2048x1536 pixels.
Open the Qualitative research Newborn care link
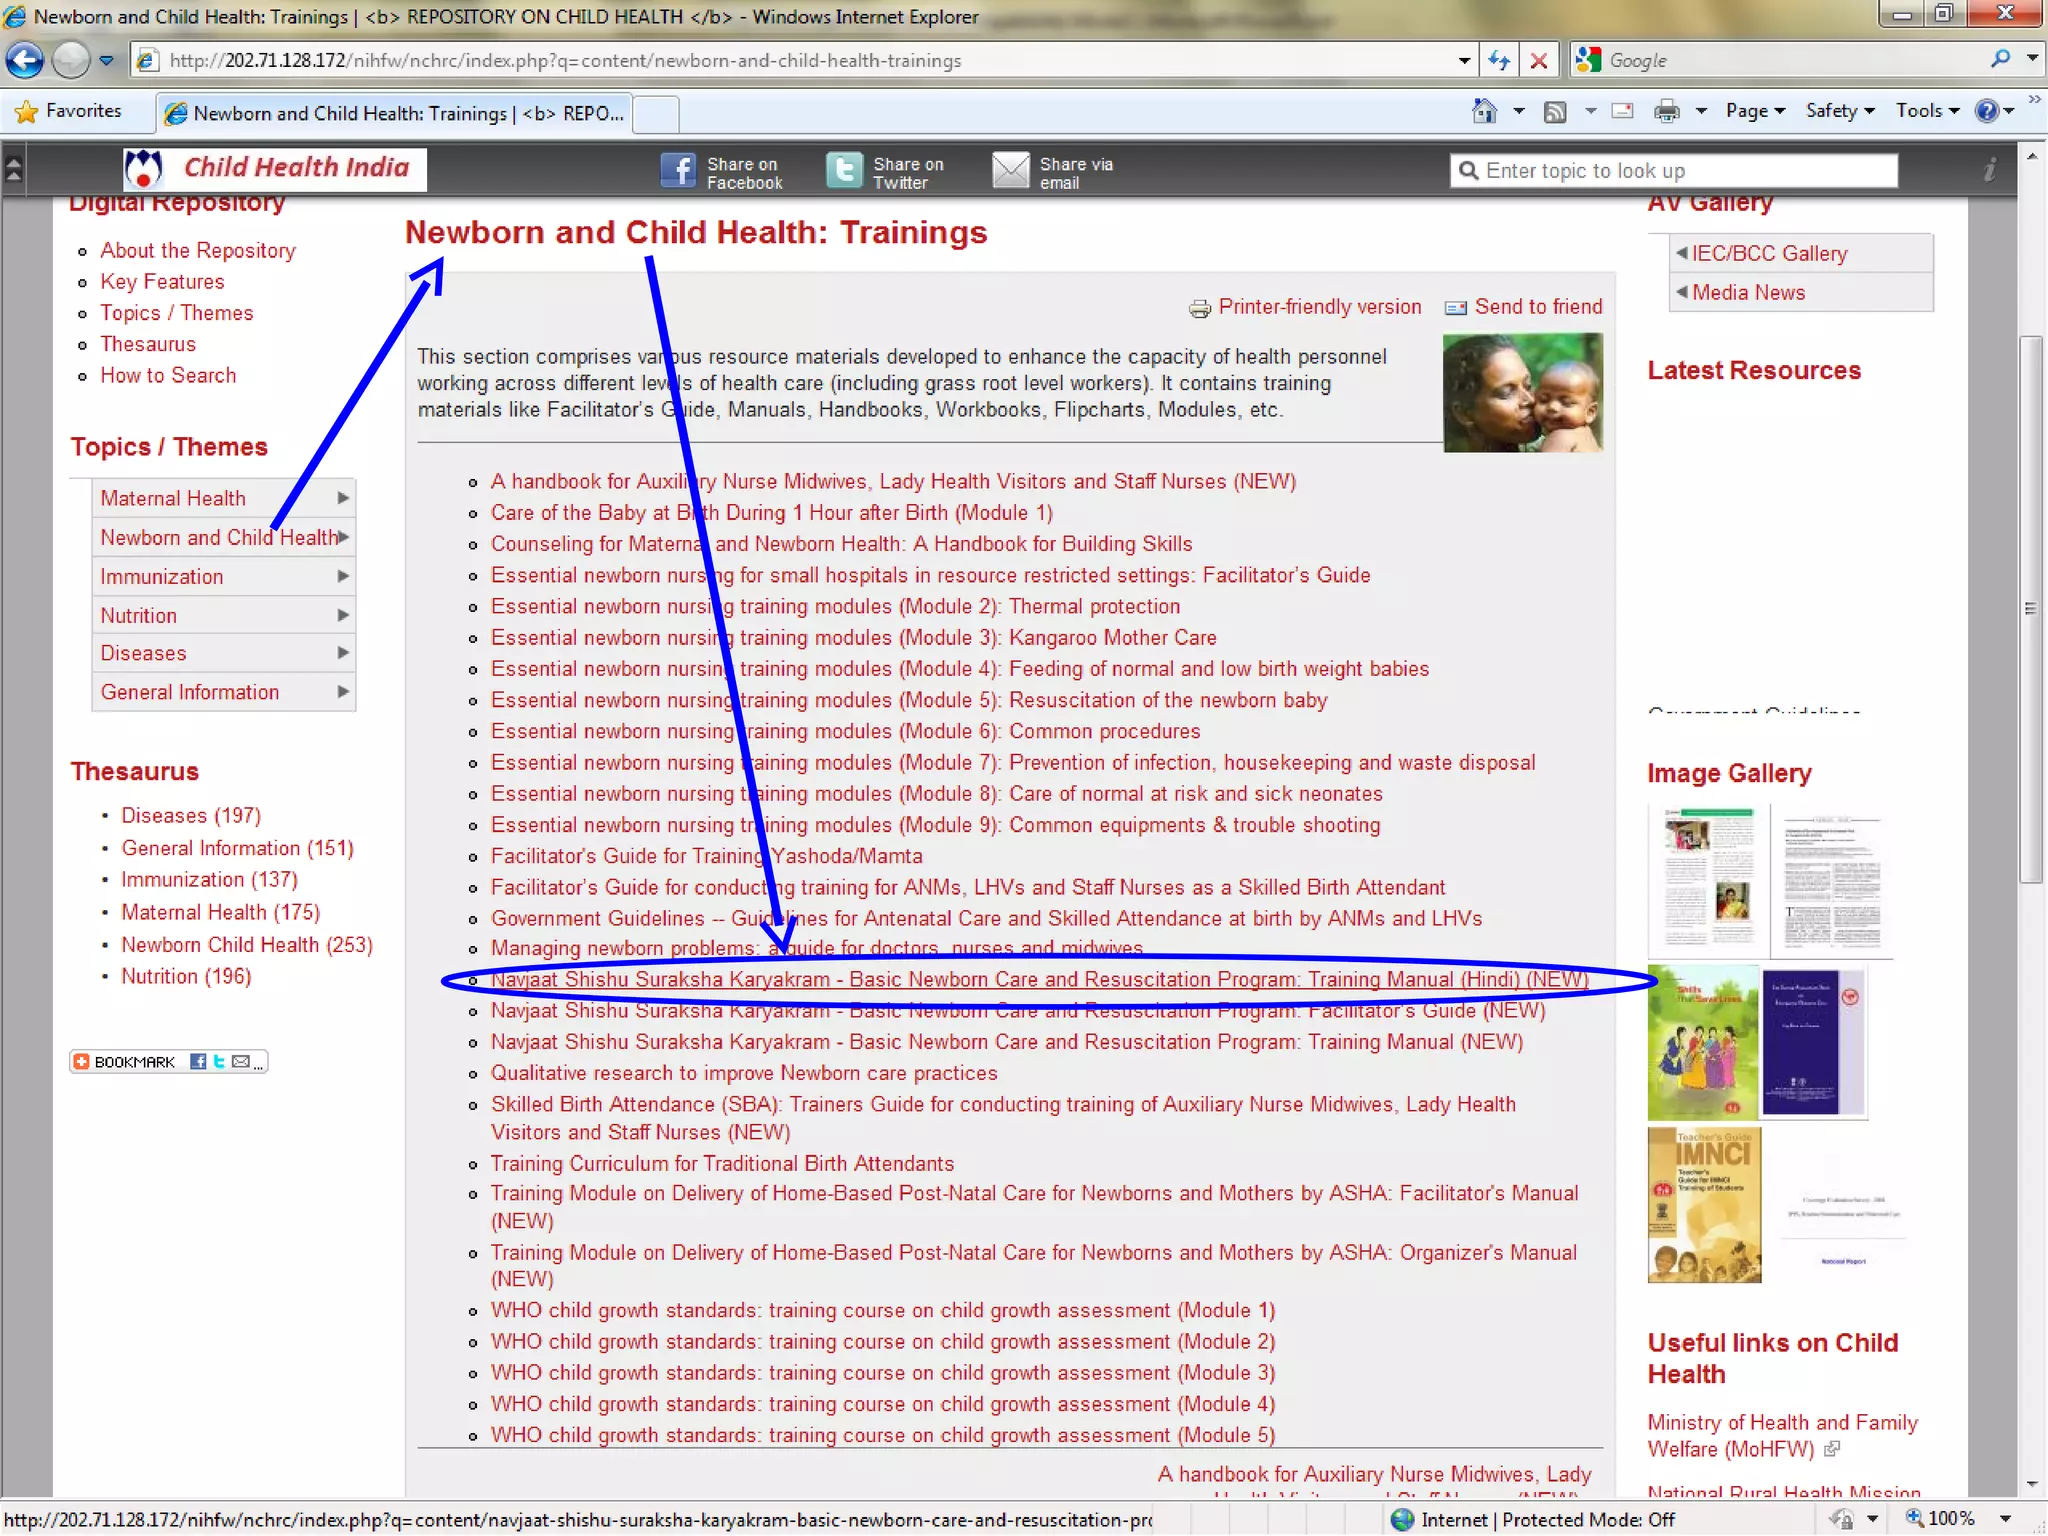click(743, 1073)
